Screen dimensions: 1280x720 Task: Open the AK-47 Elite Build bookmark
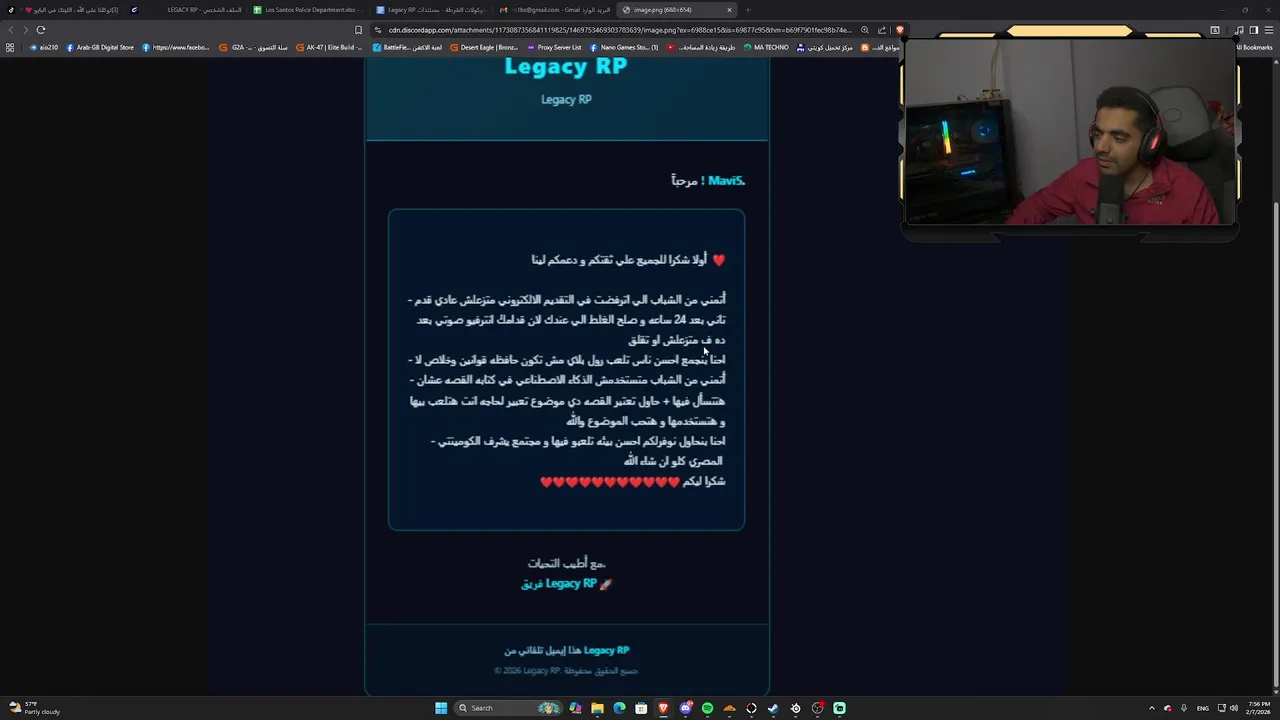point(329,47)
